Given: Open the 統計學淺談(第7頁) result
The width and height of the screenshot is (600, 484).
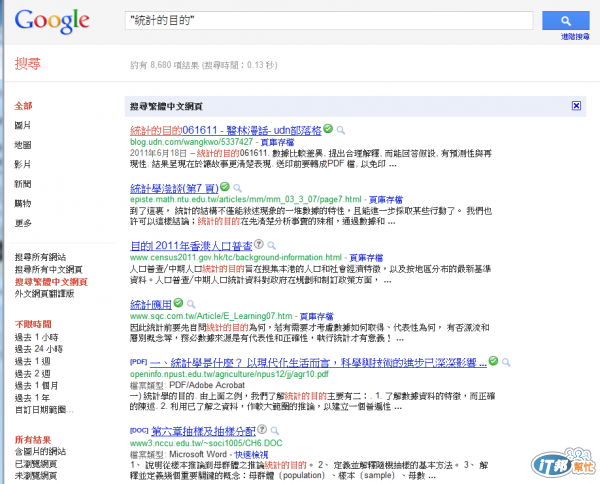Looking at the screenshot, I should point(174,188).
